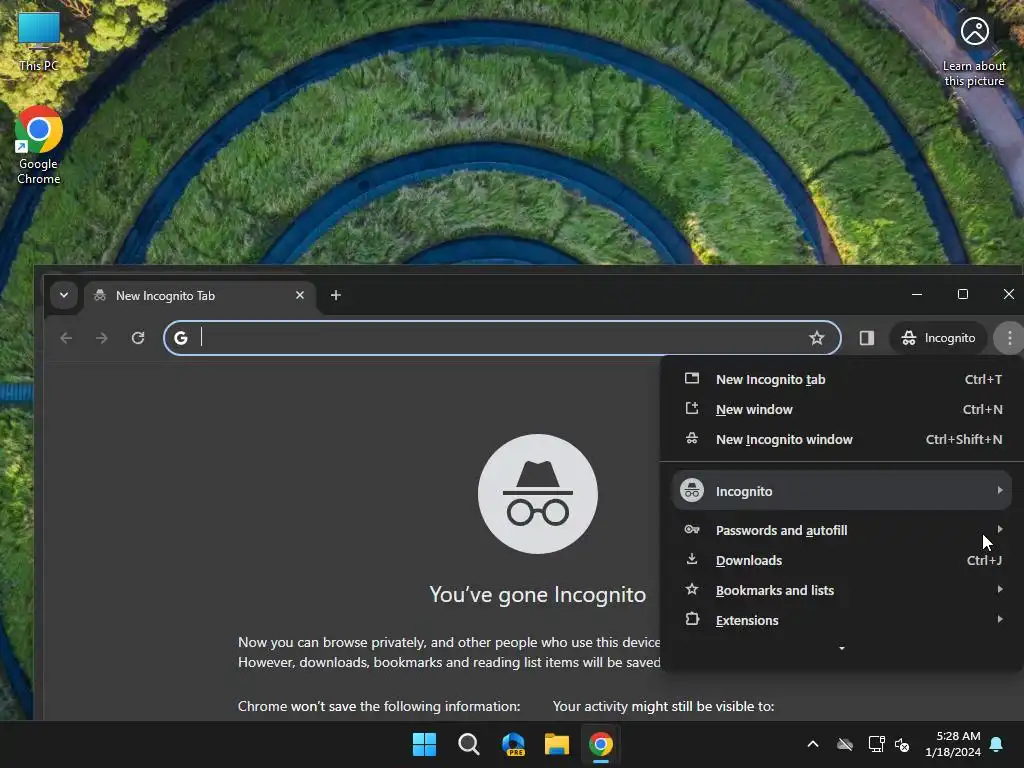
Task: Click Chrome icon in taskbar
Action: (601, 744)
